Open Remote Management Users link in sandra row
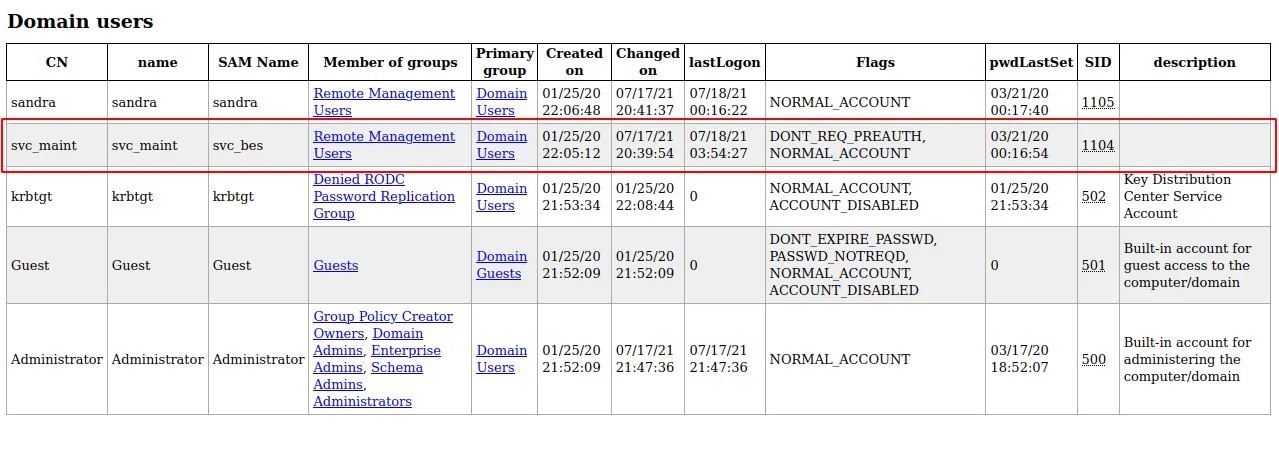Screen dimensions: 1279x456 click(x=384, y=94)
